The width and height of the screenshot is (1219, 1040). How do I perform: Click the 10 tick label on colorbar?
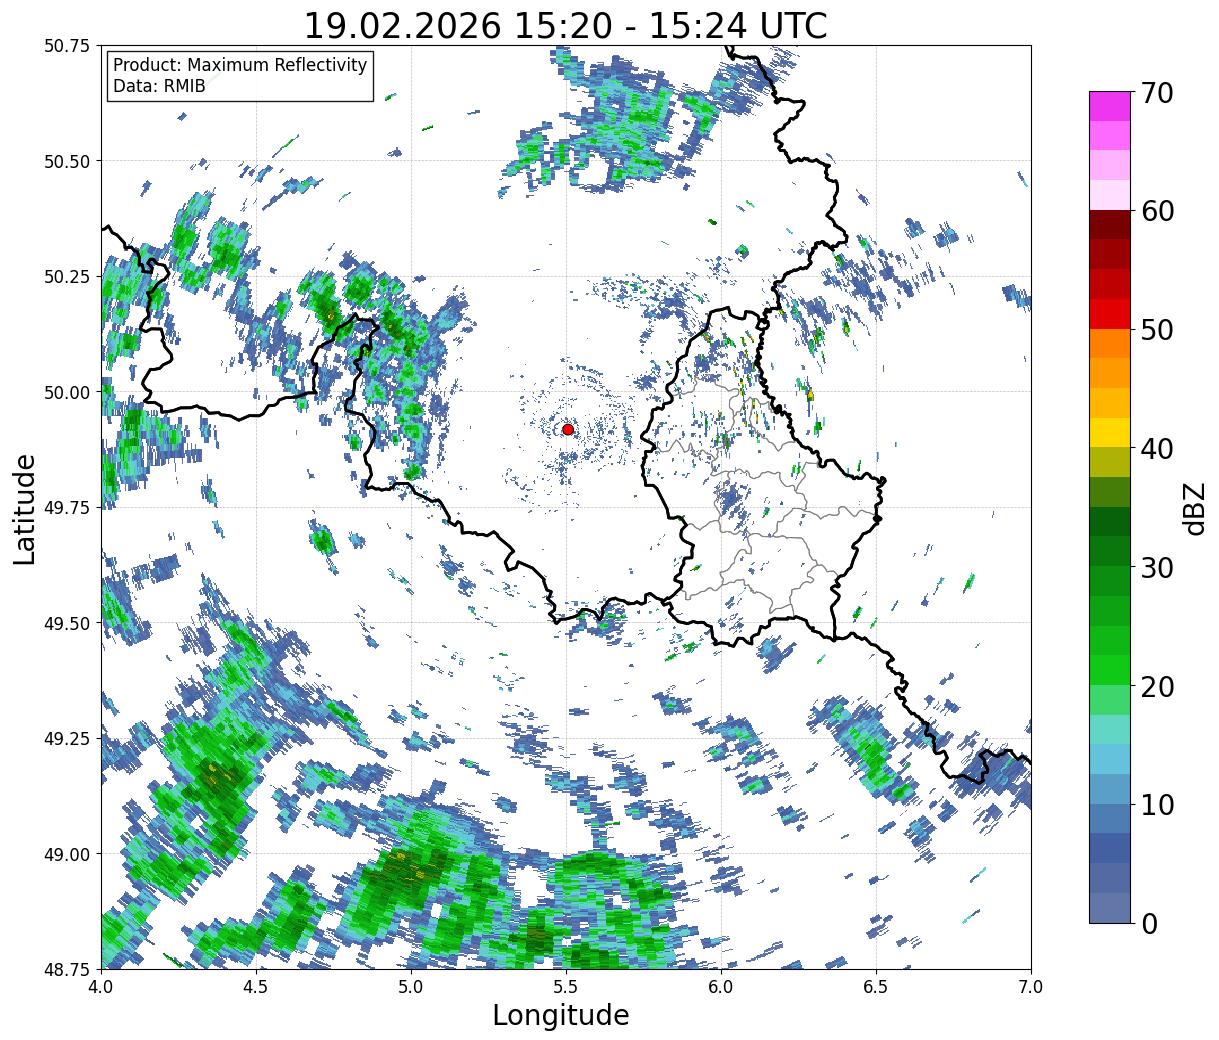(1156, 804)
